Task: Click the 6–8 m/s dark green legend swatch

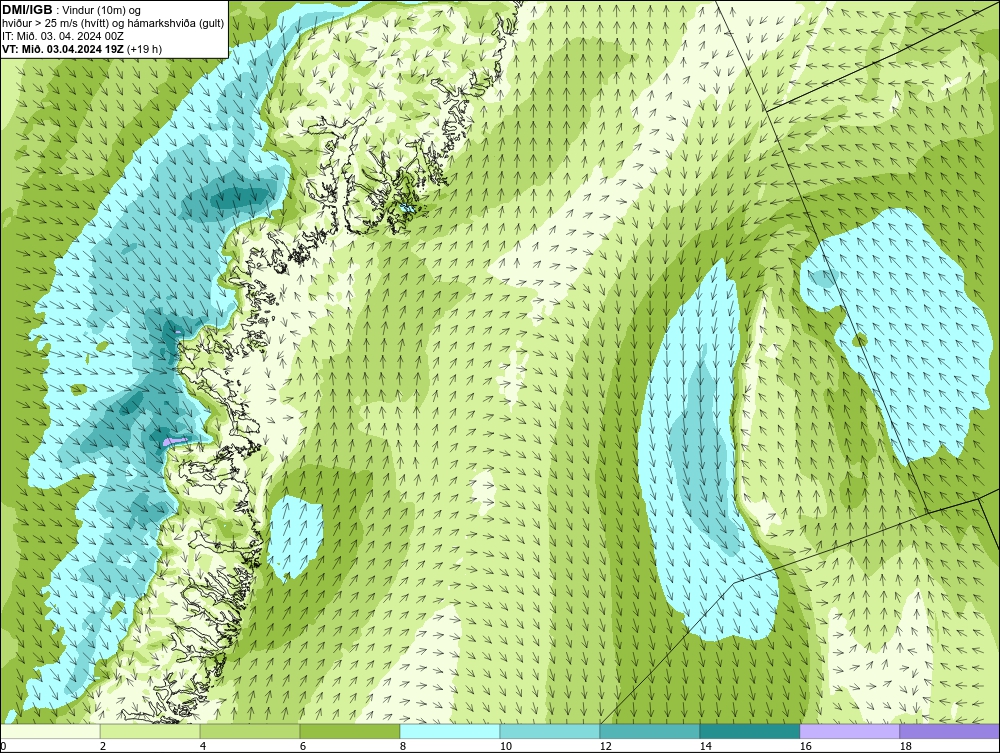Action: click(350, 731)
